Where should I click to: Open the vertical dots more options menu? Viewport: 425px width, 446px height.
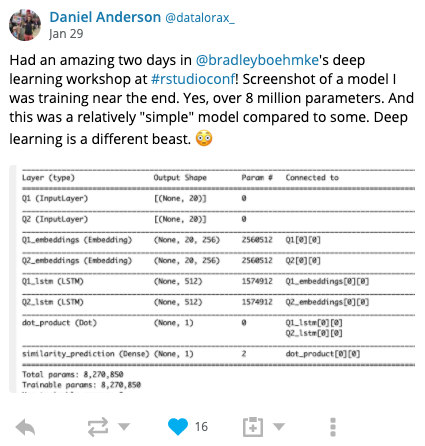[333, 427]
